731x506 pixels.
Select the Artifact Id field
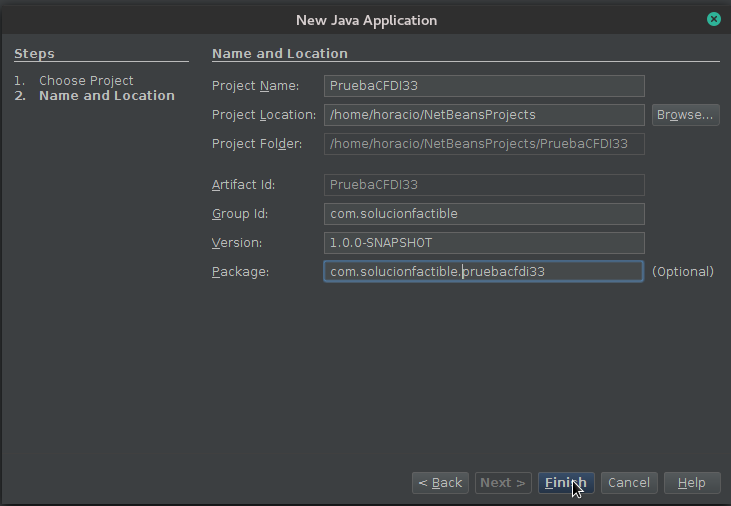[484, 185]
